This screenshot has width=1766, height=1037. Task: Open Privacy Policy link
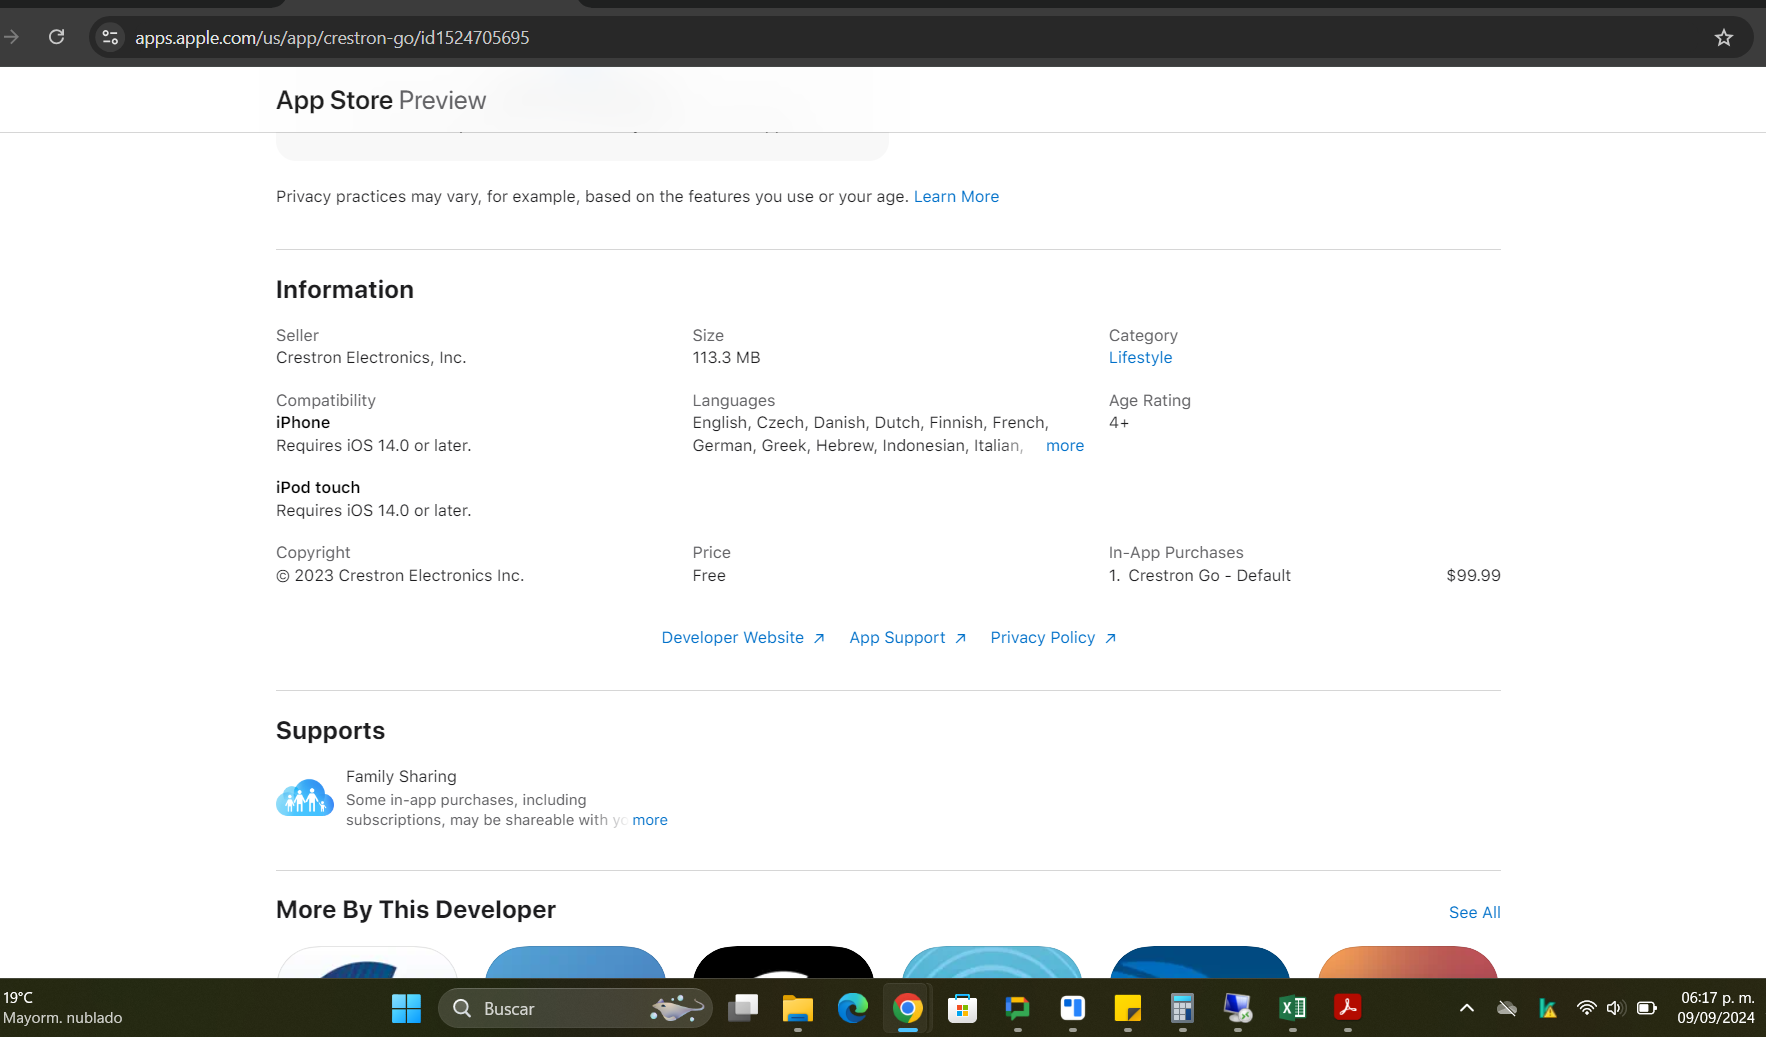(1053, 638)
